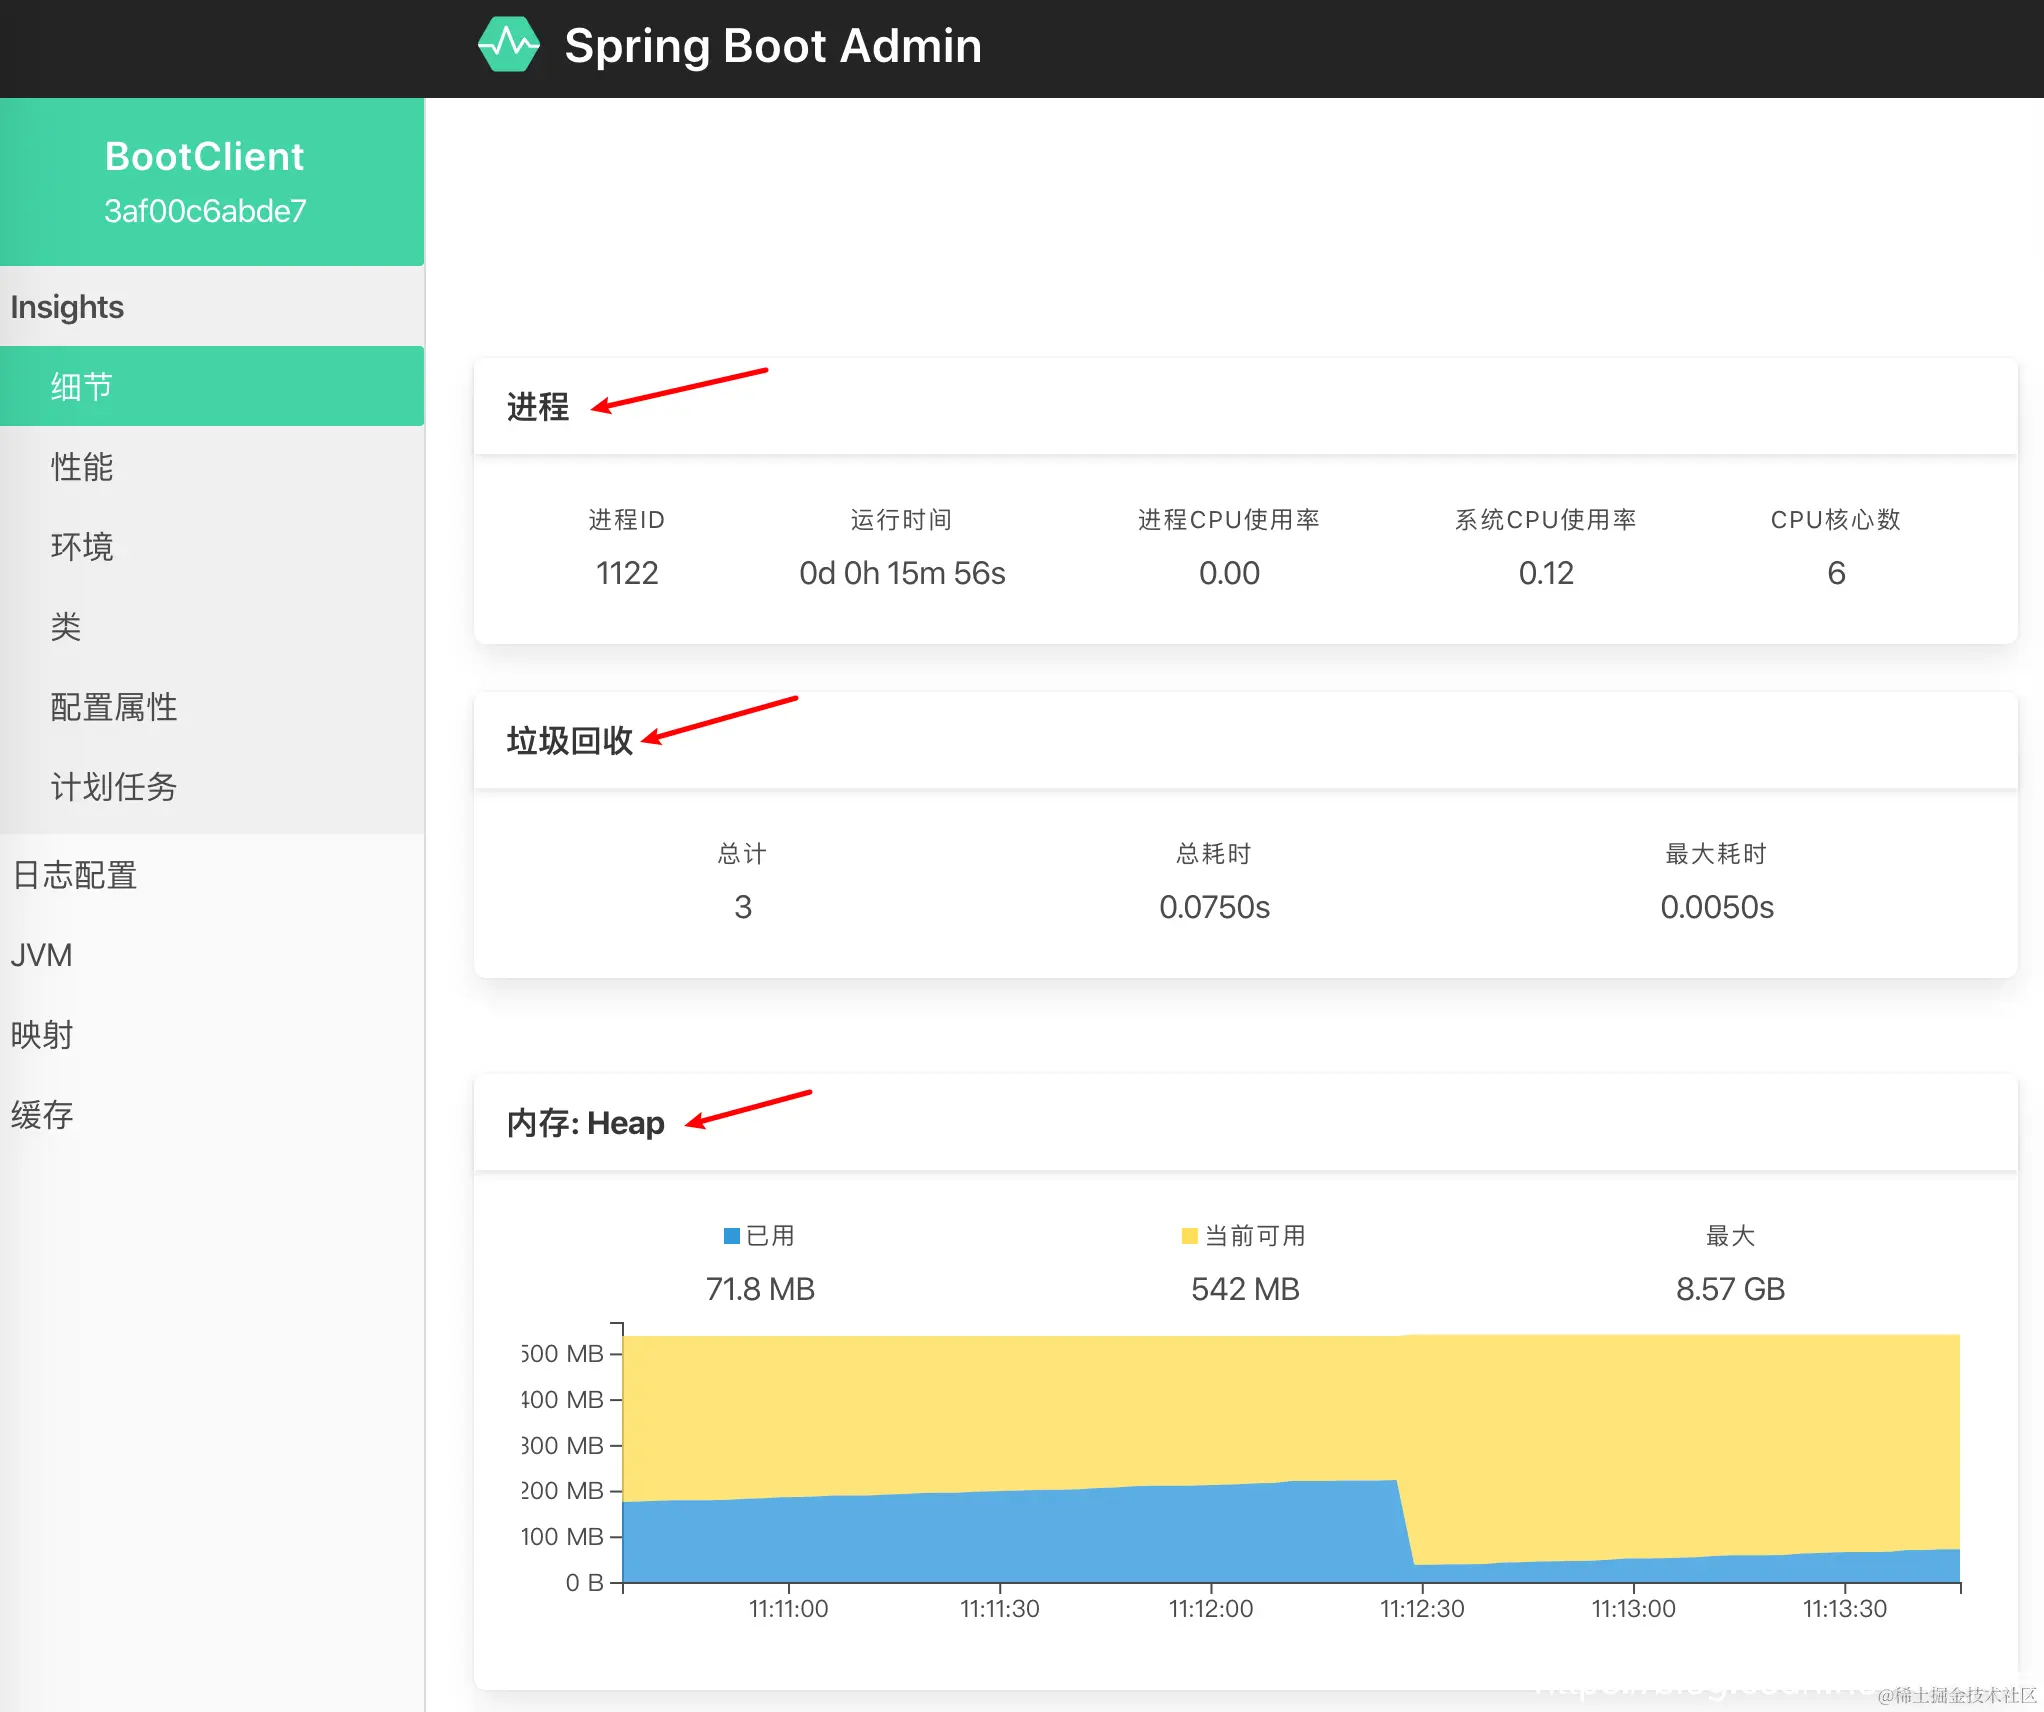This screenshot has width=2044, height=1712.
Task: Click the 11:11:00 time axis label
Action: (788, 1609)
